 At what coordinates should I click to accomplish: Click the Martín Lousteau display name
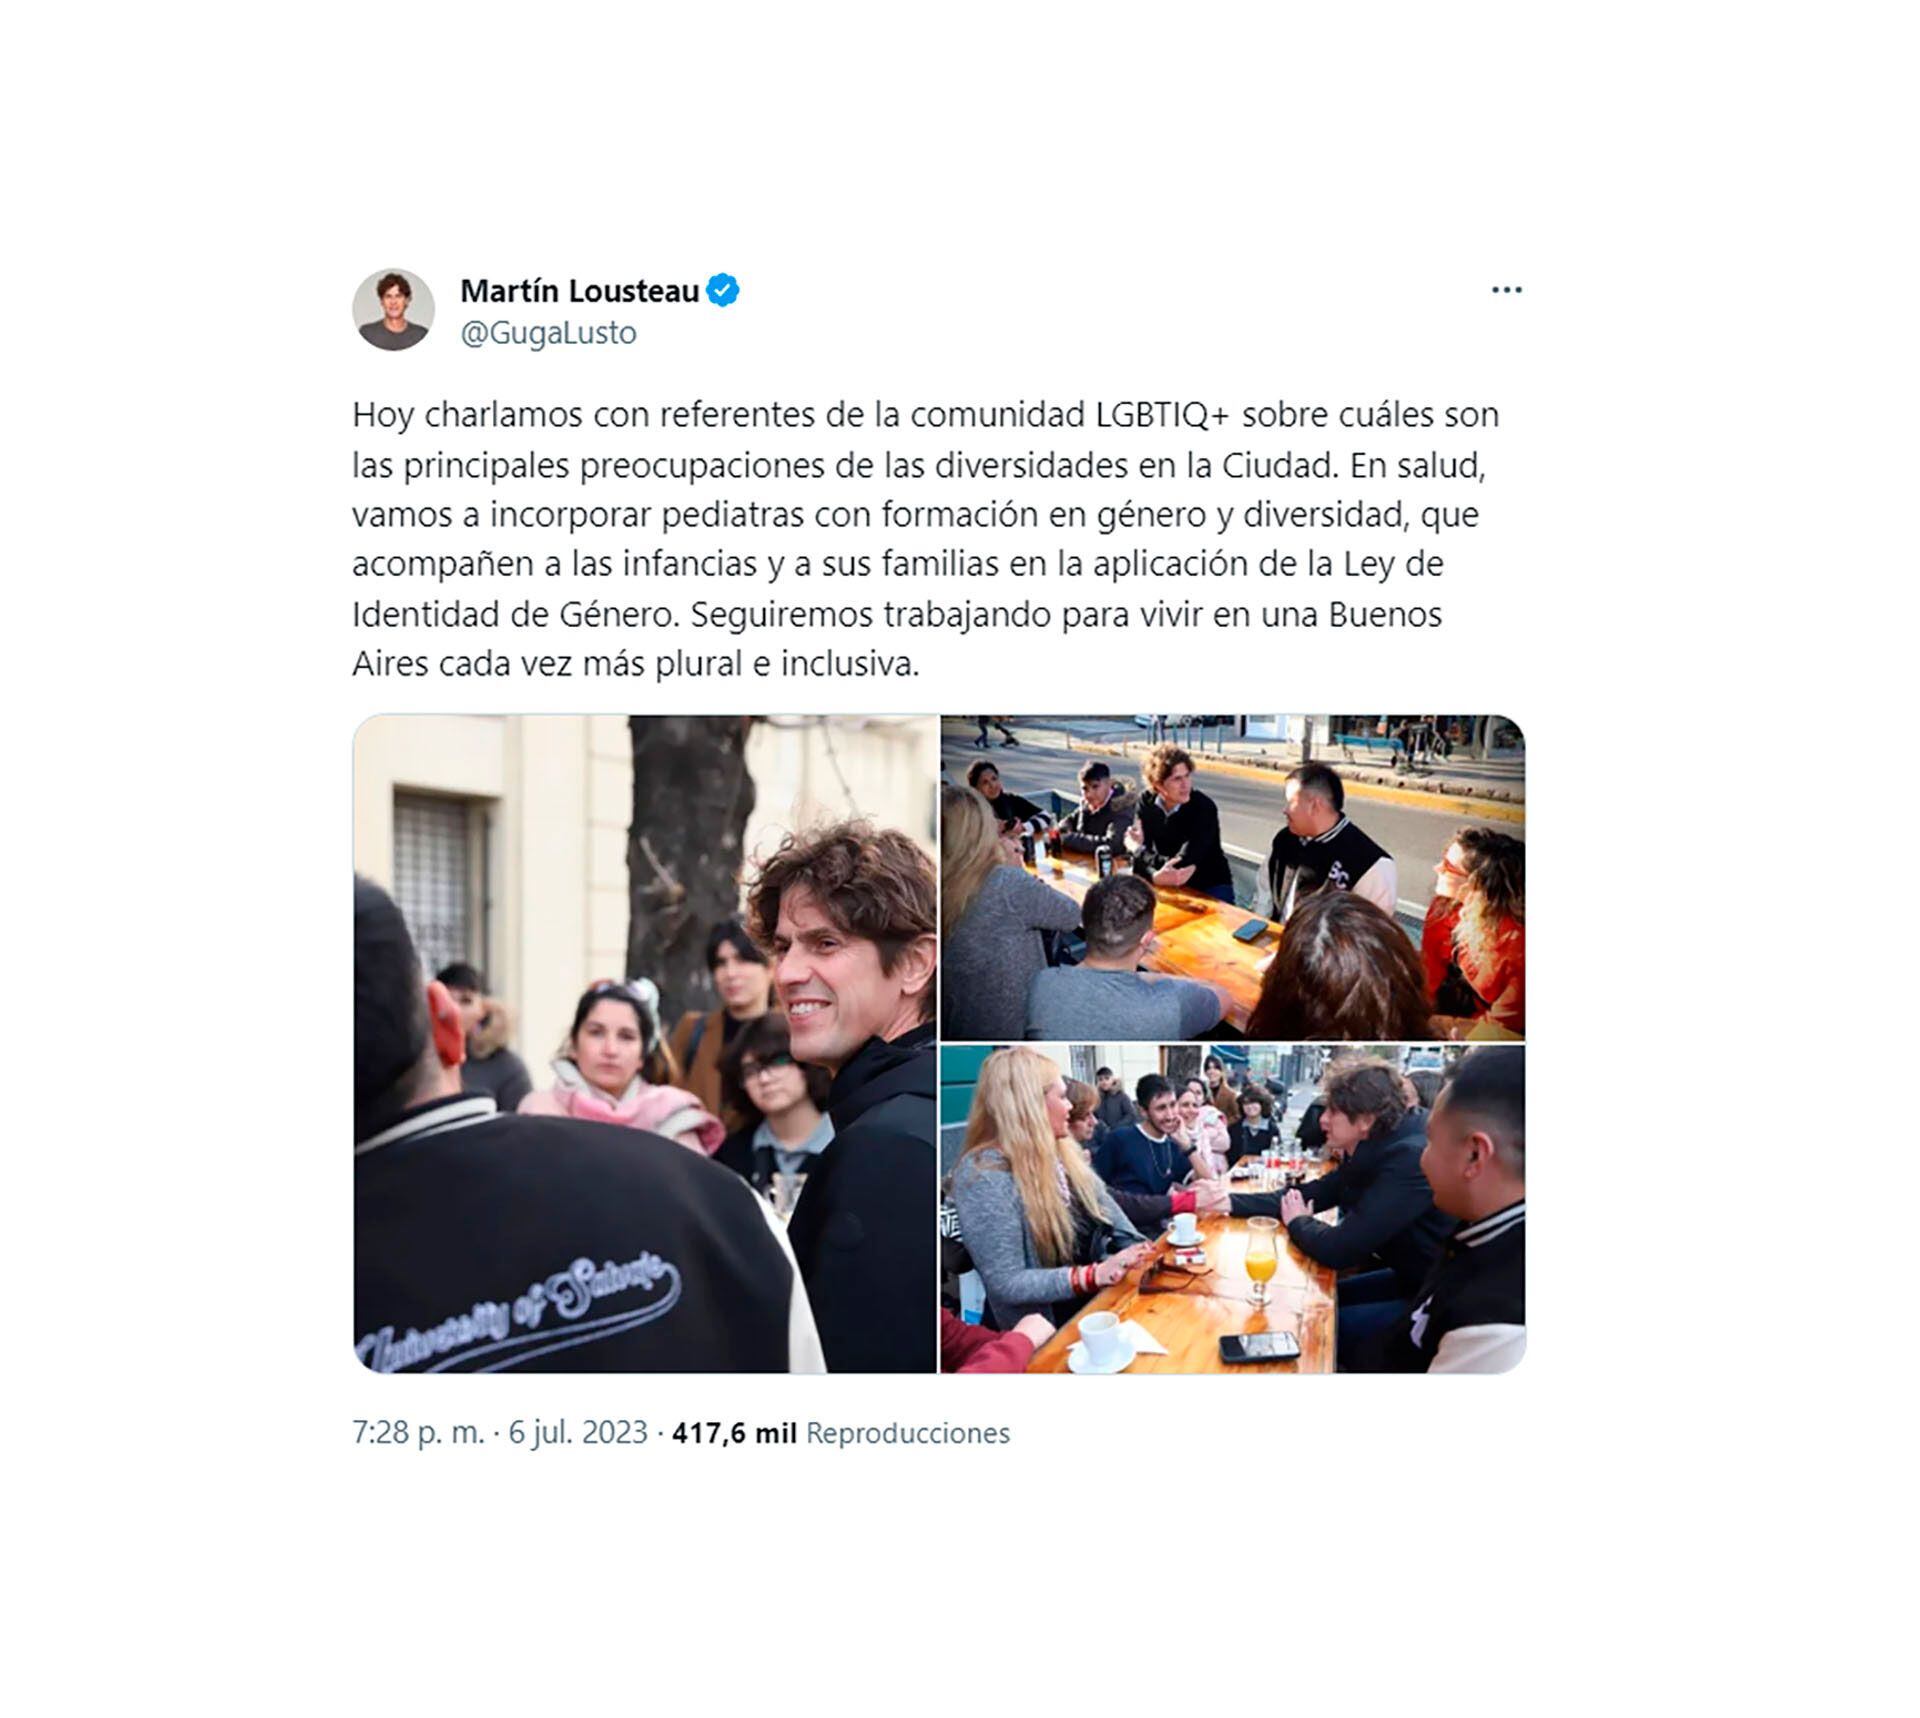click(x=580, y=291)
